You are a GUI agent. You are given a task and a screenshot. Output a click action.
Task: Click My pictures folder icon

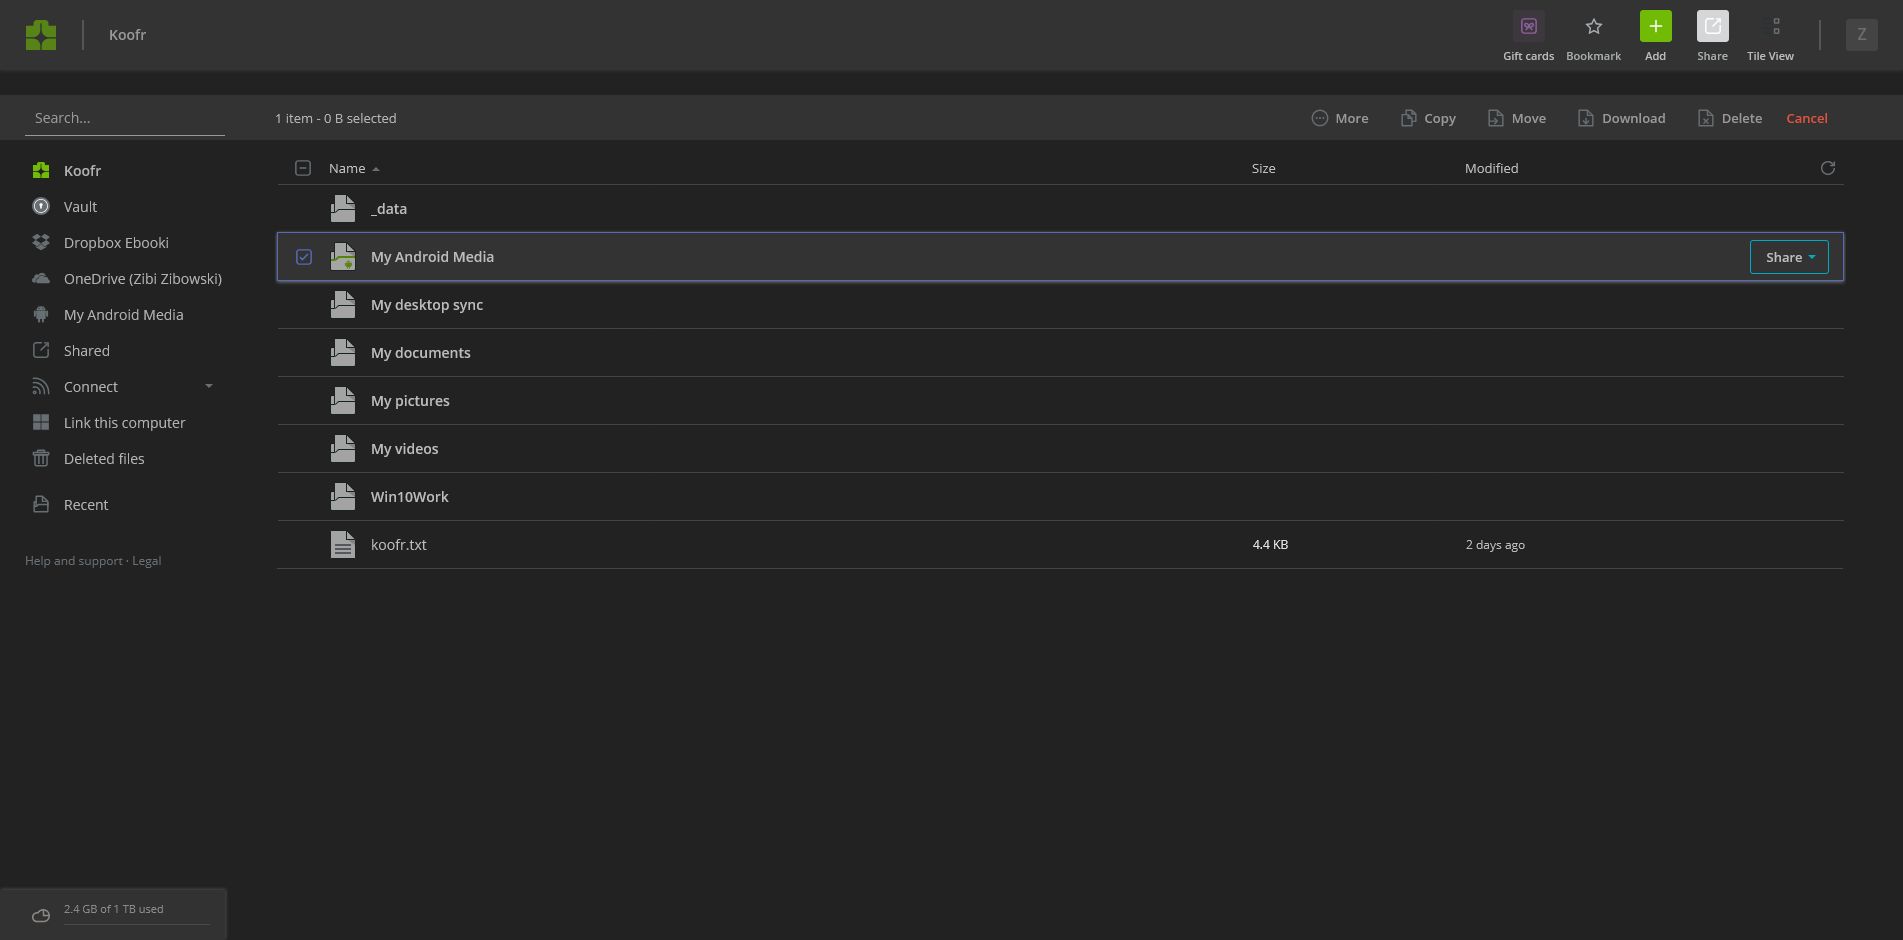click(343, 400)
